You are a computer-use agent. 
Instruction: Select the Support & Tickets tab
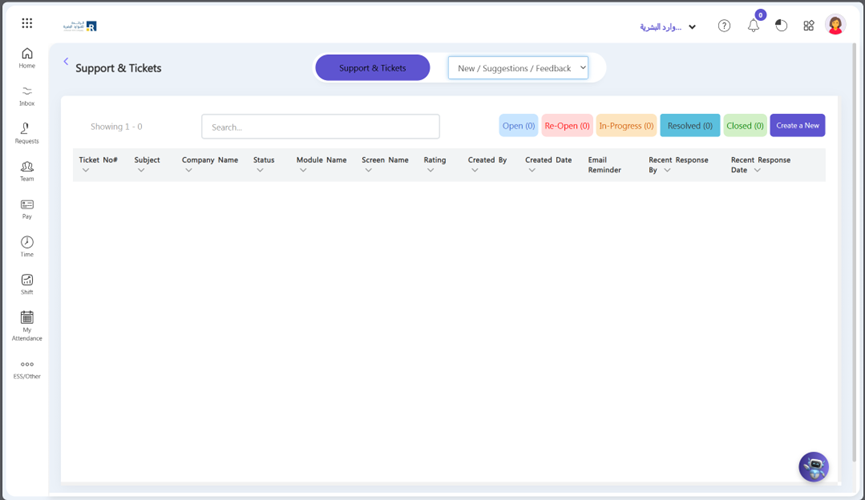[372, 68]
